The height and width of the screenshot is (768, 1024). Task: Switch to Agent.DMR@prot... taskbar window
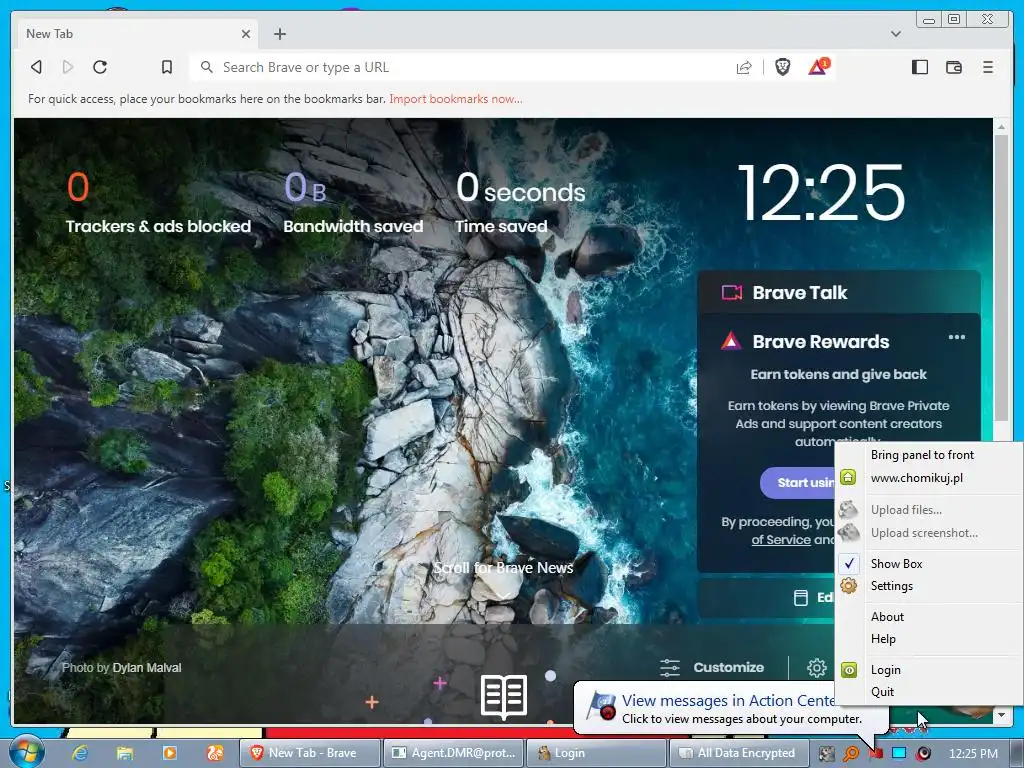pos(453,753)
